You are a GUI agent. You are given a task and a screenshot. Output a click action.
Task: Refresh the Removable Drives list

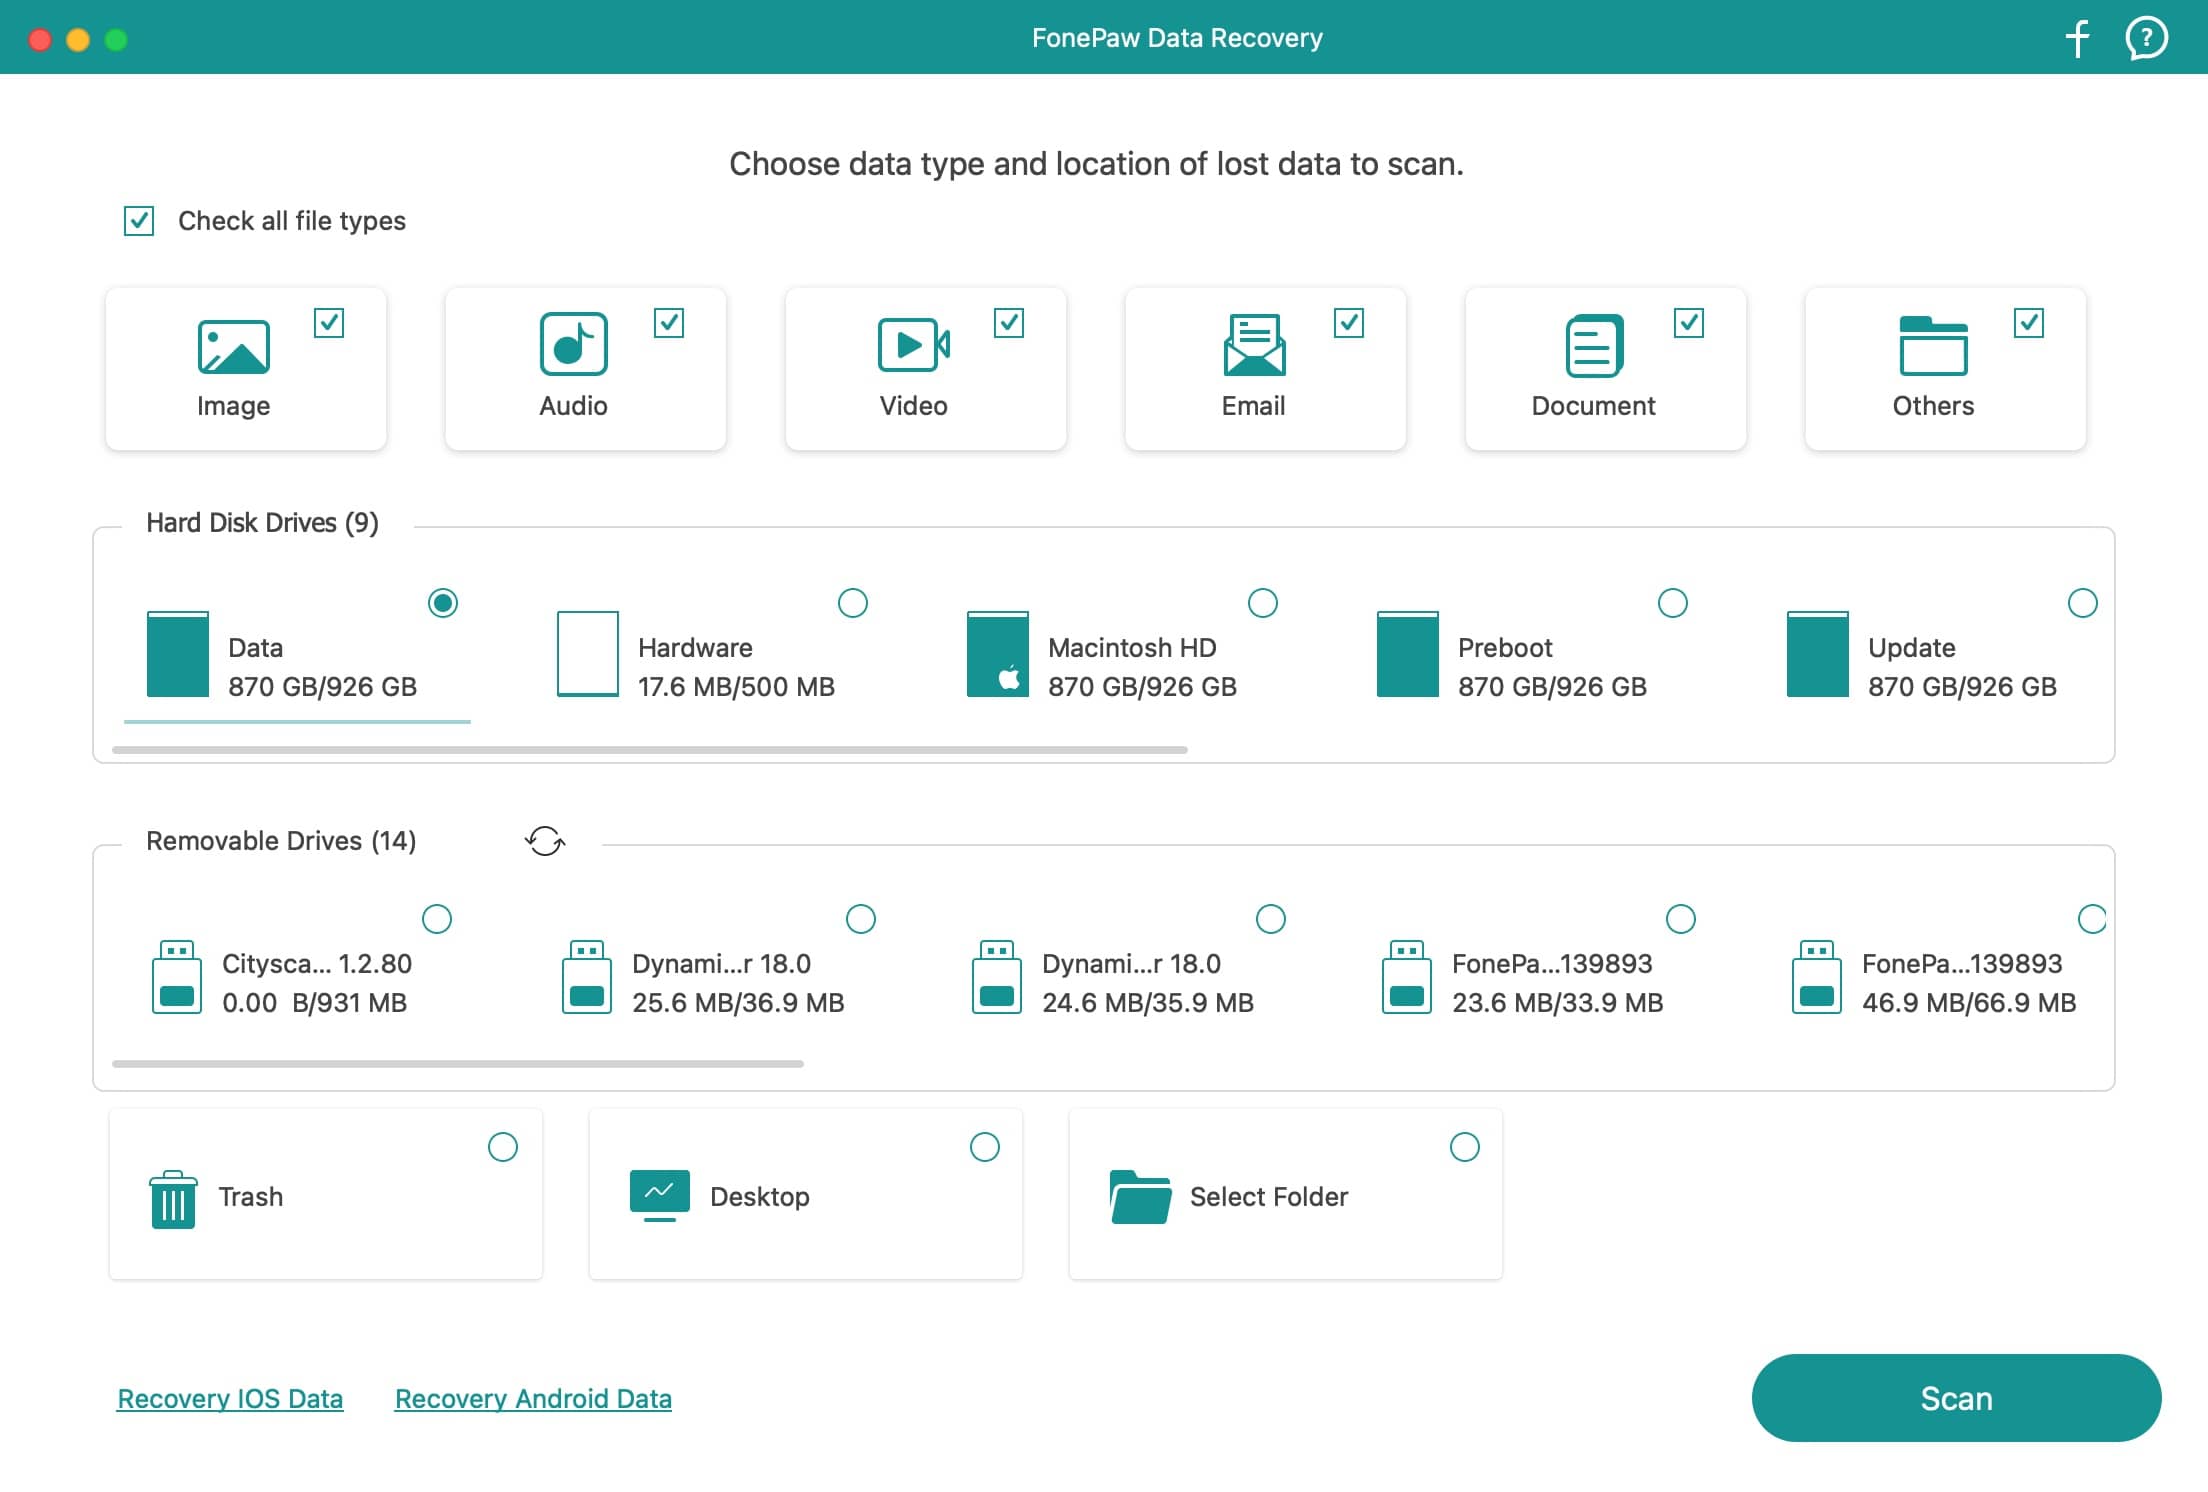[x=545, y=841]
